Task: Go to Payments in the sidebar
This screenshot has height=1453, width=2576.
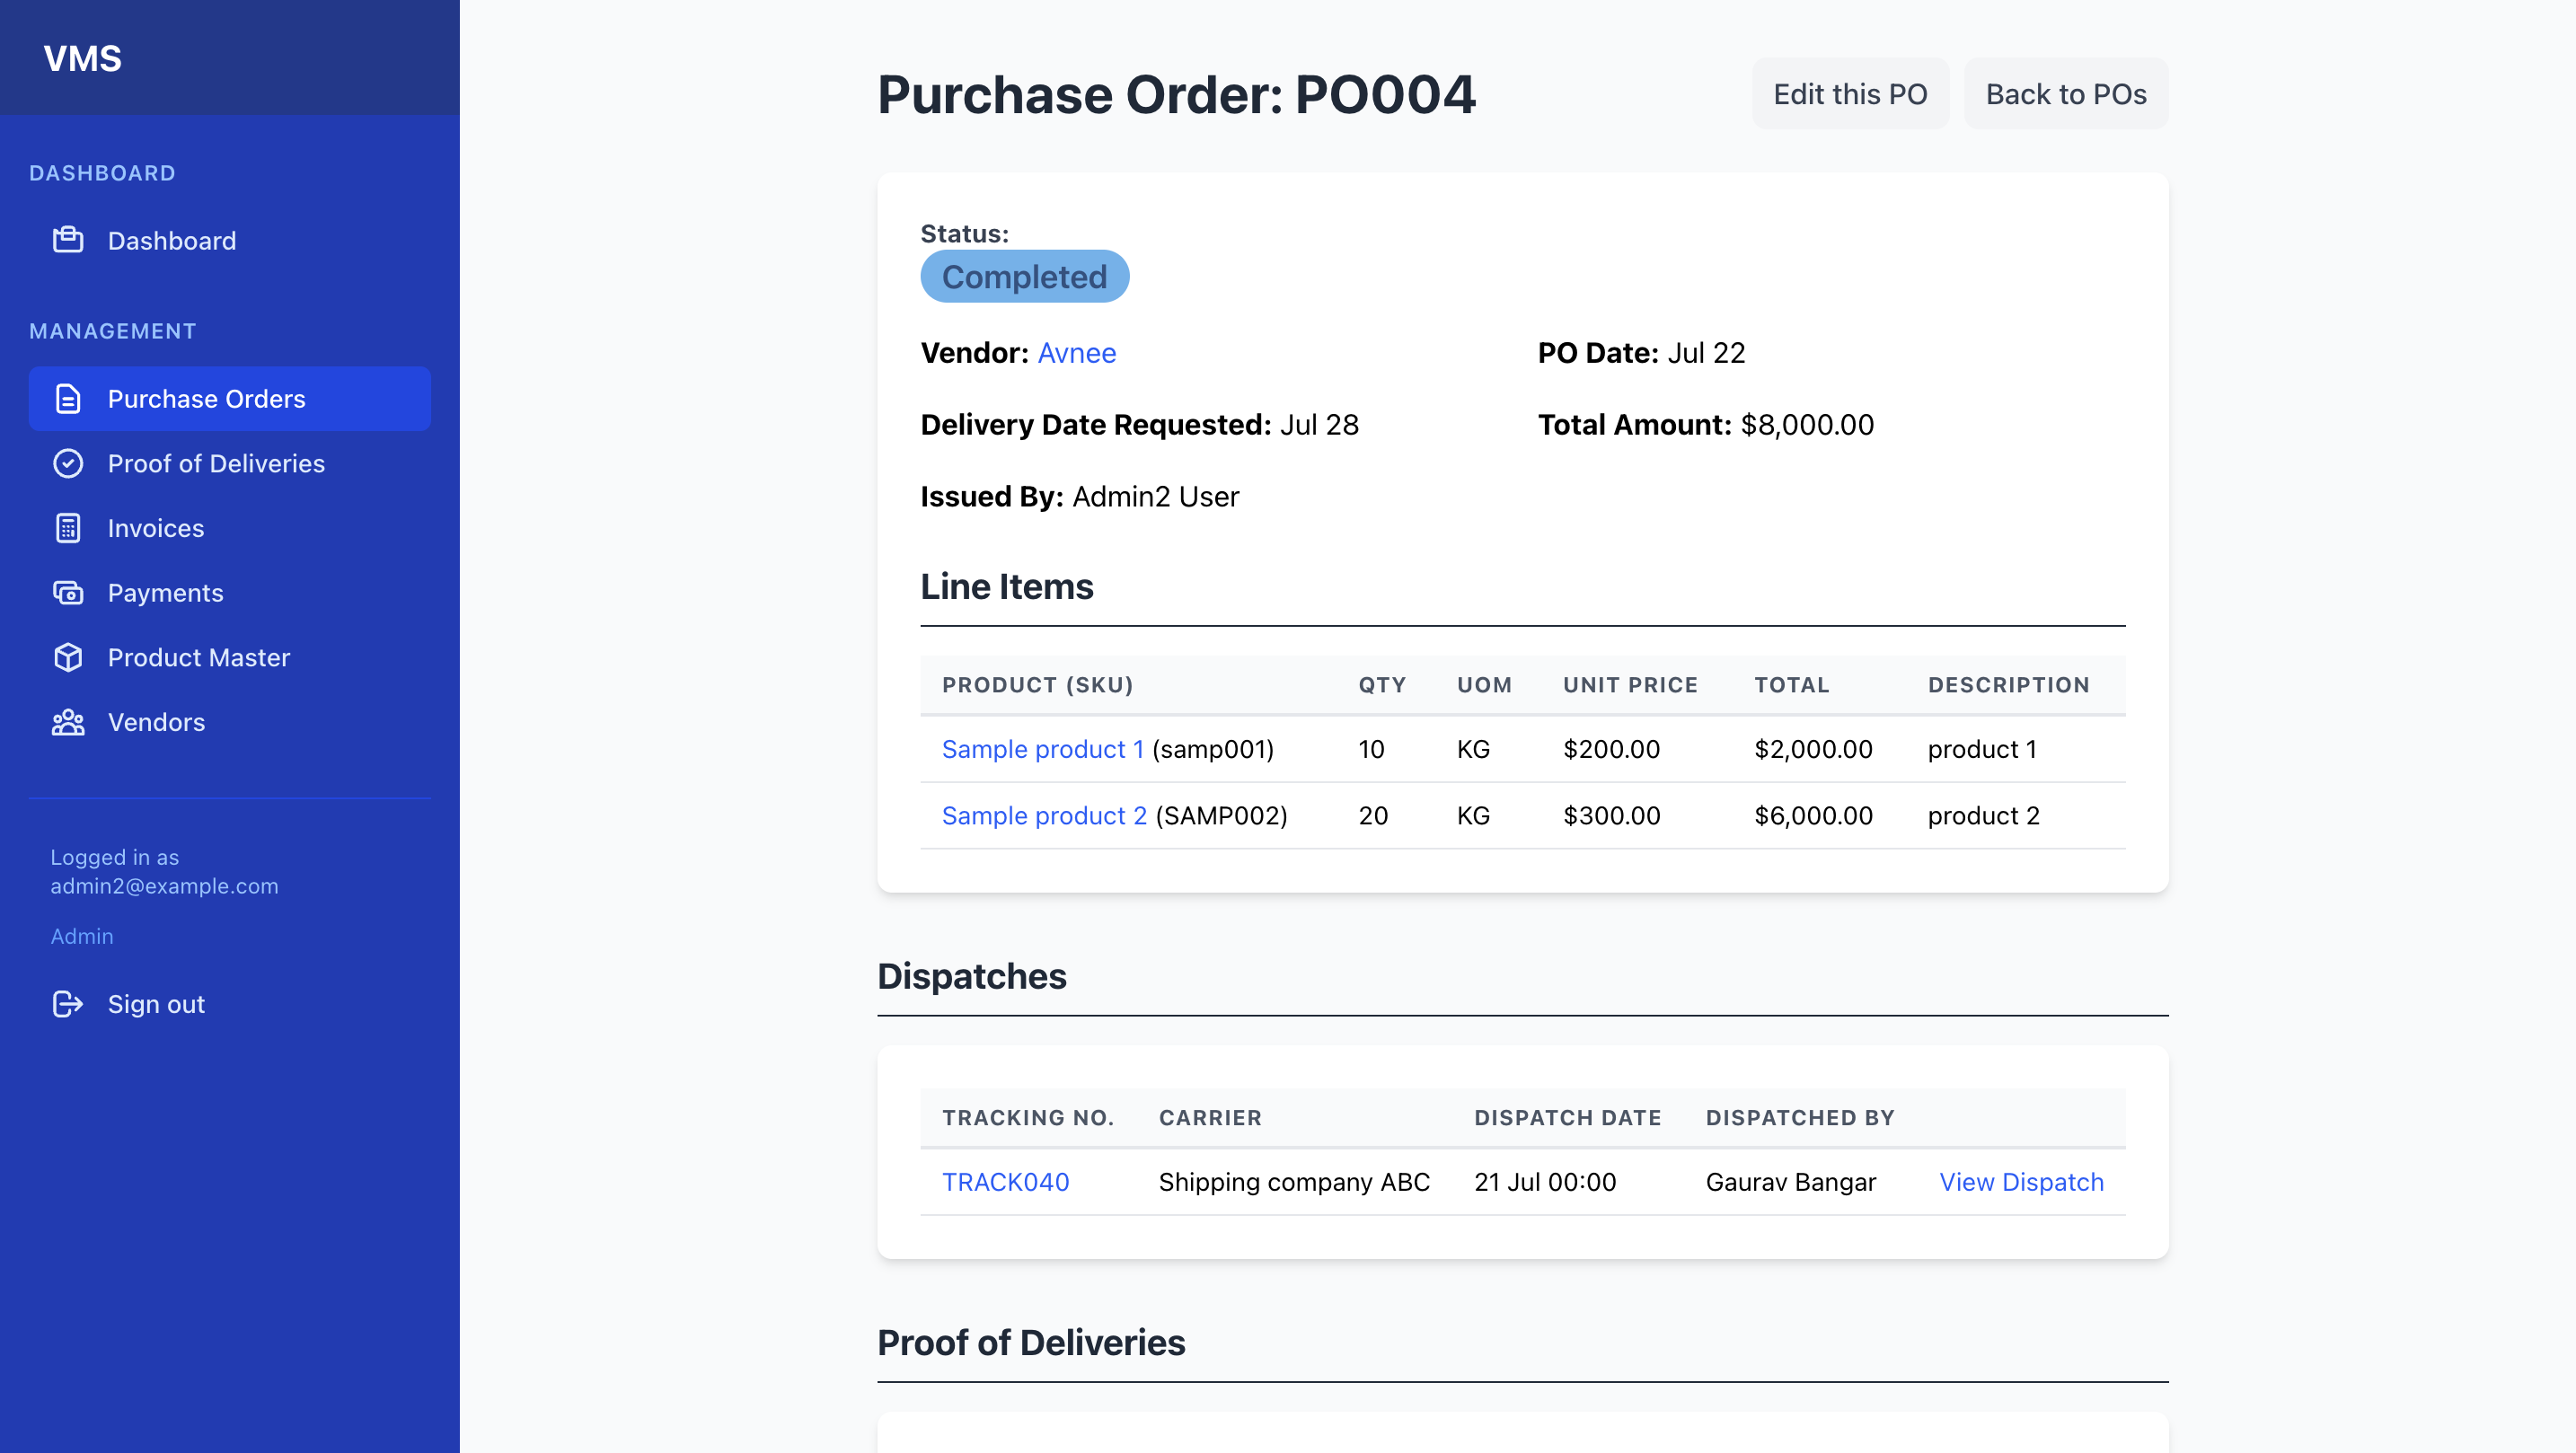Action: [165, 593]
